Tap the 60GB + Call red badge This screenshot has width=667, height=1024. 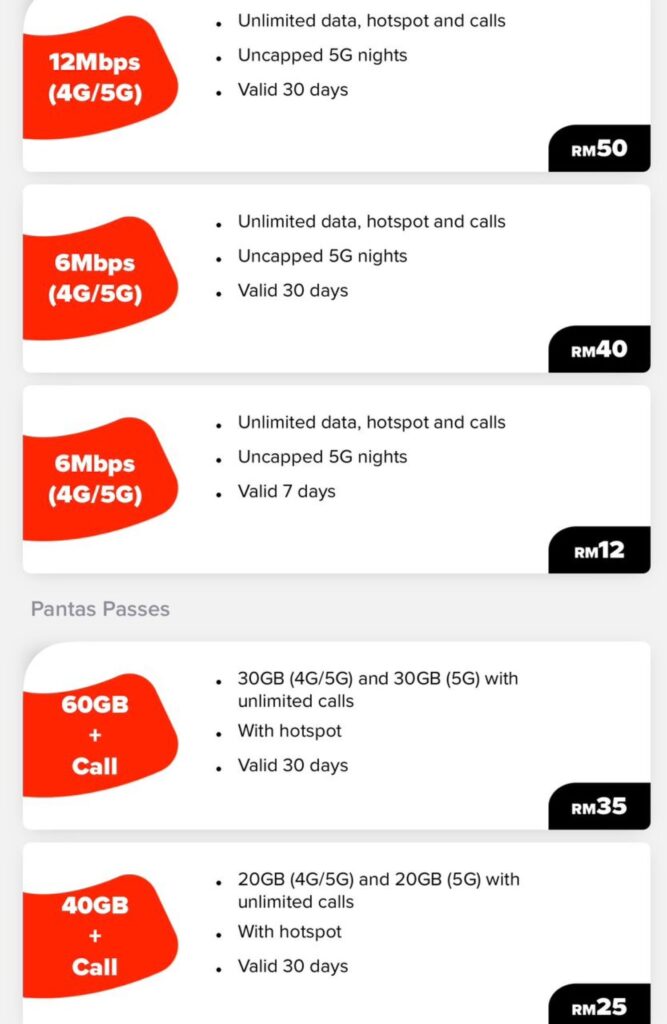point(99,735)
